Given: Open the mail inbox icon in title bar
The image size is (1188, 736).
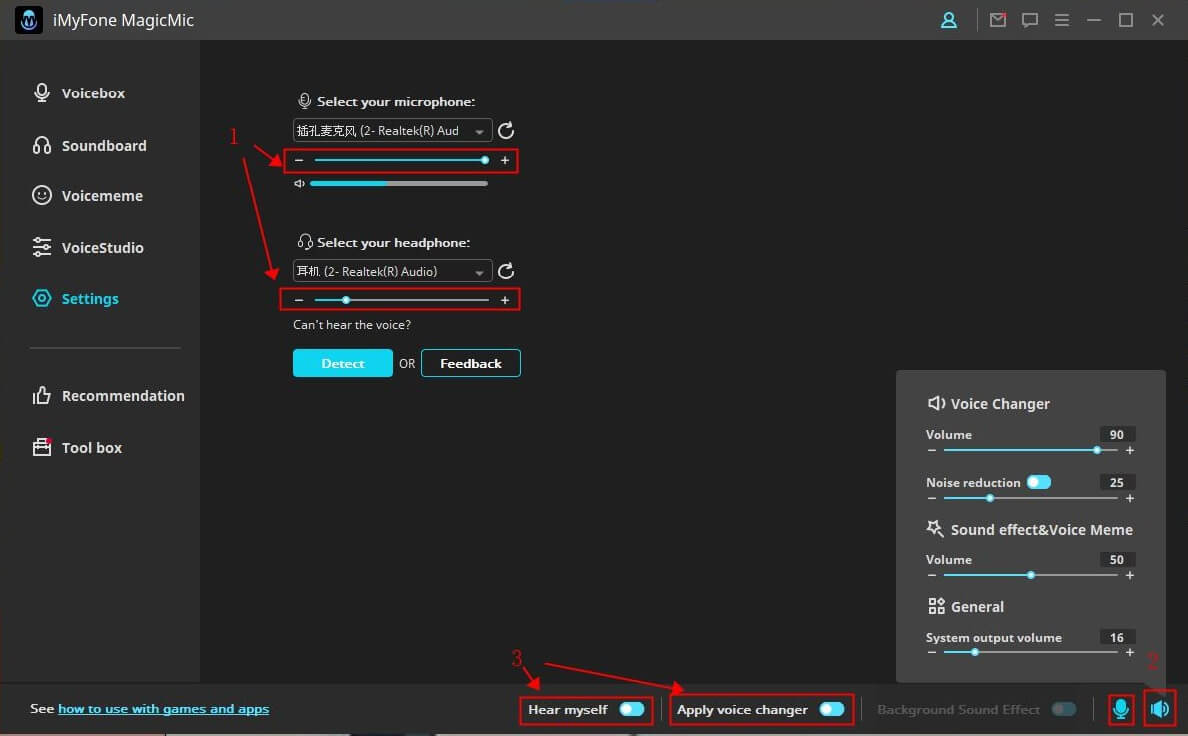Looking at the screenshot, I should pos(998,20).
